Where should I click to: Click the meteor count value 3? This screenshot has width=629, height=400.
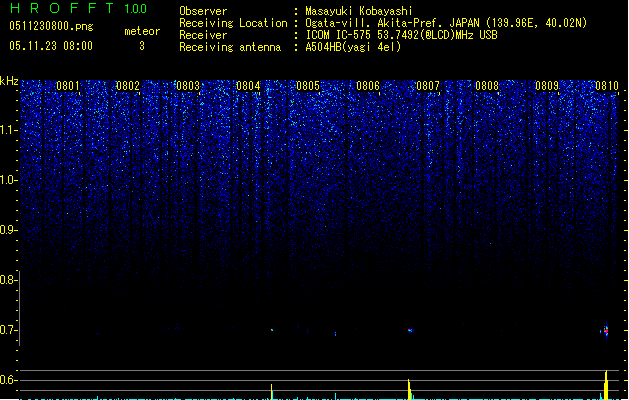click(142, 46)
